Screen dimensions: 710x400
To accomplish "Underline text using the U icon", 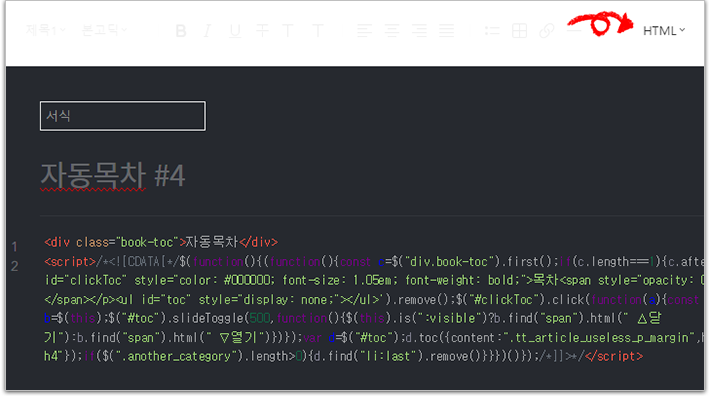I will [x=235, y=31].
